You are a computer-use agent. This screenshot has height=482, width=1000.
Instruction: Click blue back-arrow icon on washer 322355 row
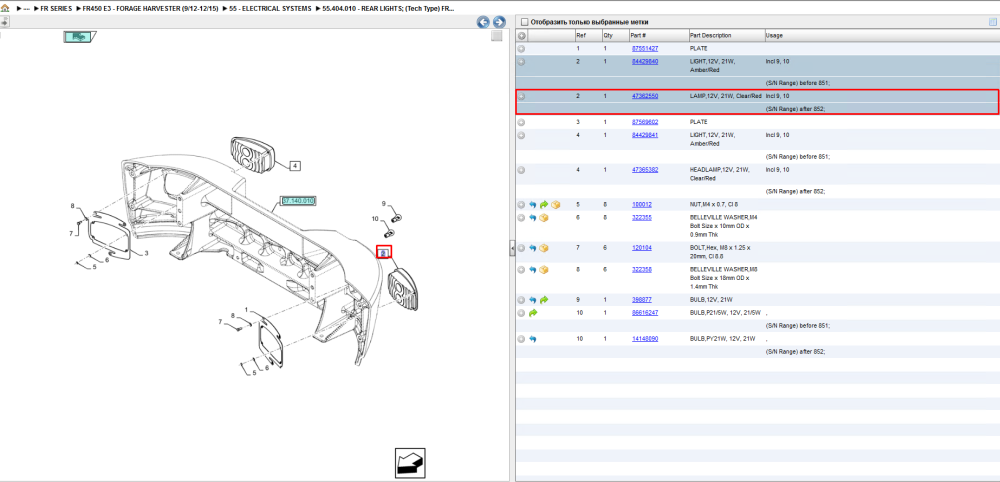533,218
